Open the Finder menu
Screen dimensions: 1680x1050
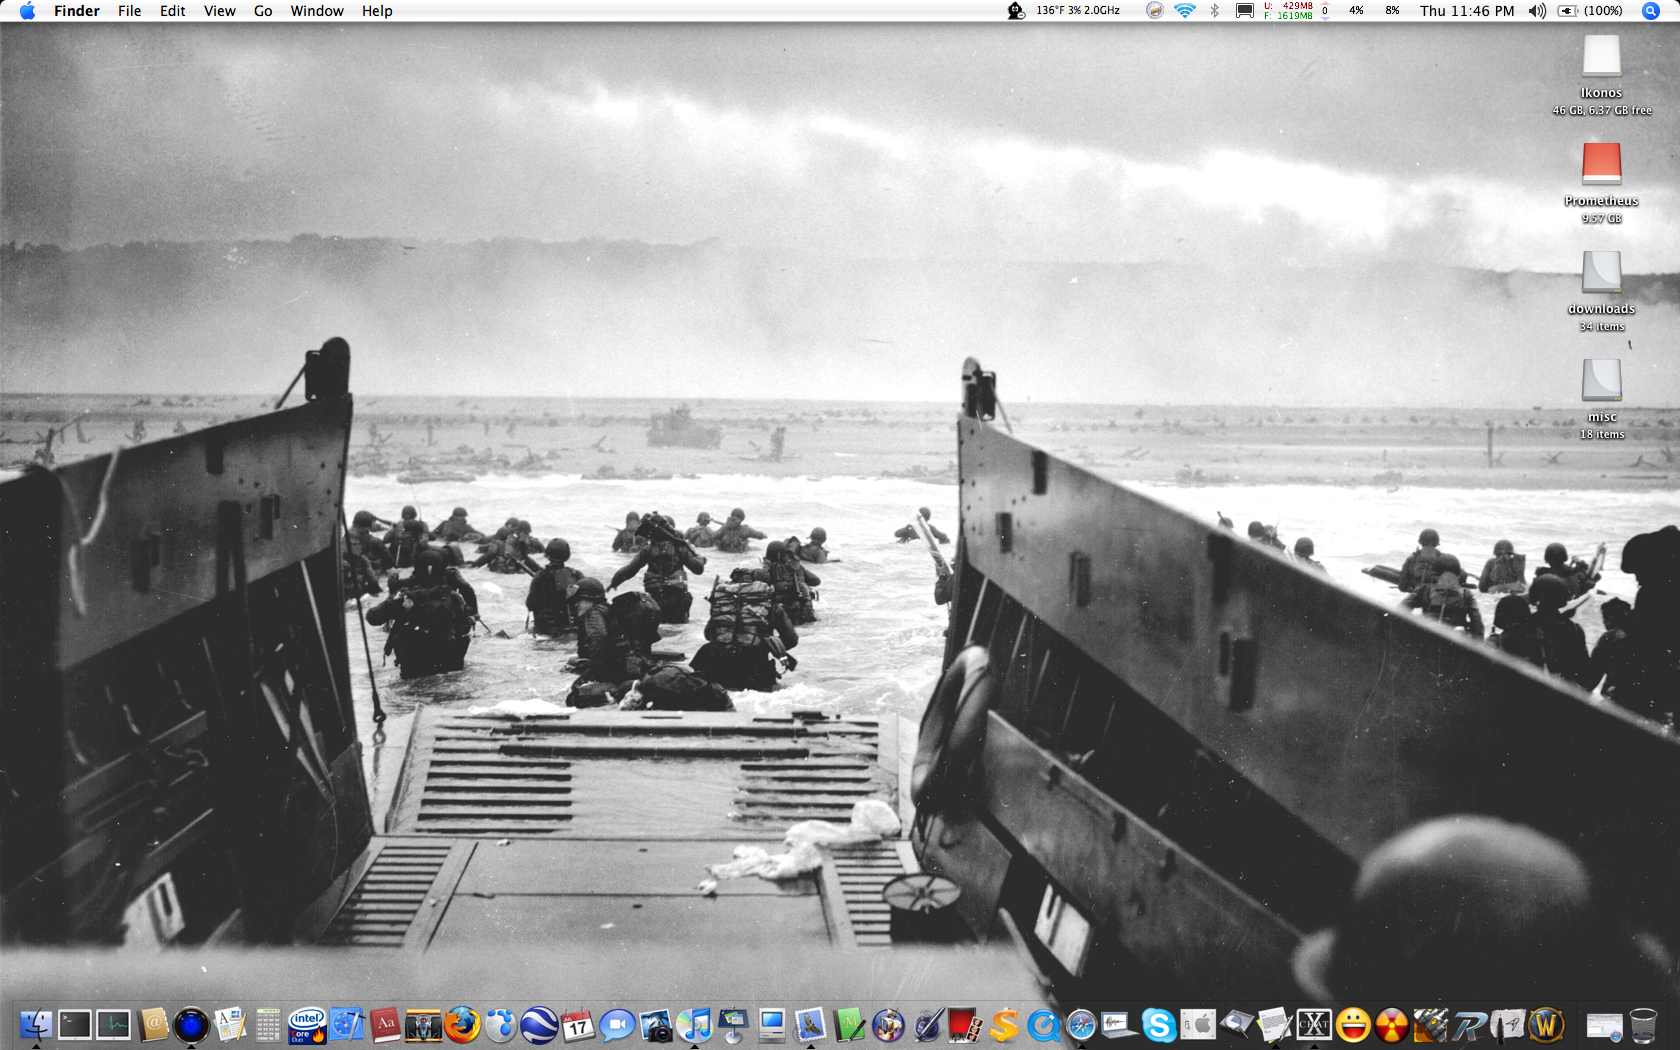coord(77,11)
